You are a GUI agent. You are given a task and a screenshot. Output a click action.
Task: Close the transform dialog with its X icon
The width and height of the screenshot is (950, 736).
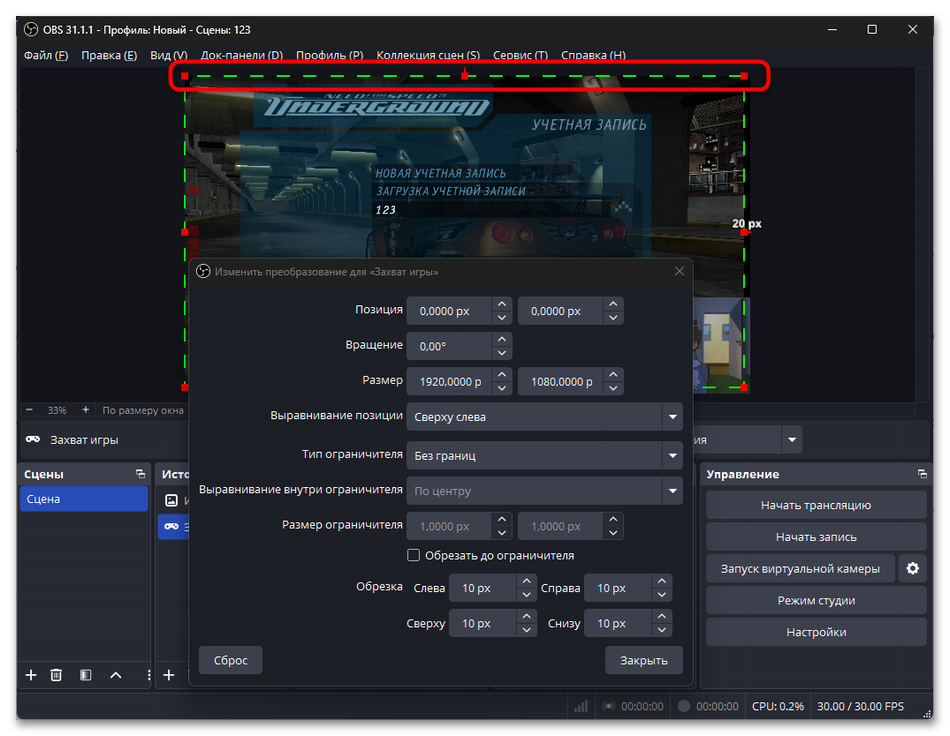pyautogui.click(x=679, y=271)
